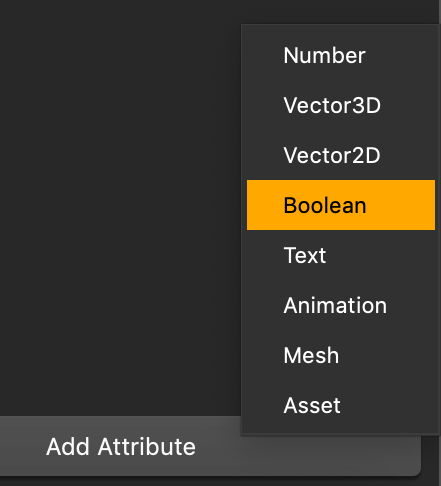Create a Vector3D type attribute
This screenshot has width=441, height=486.
pos(341,105)
